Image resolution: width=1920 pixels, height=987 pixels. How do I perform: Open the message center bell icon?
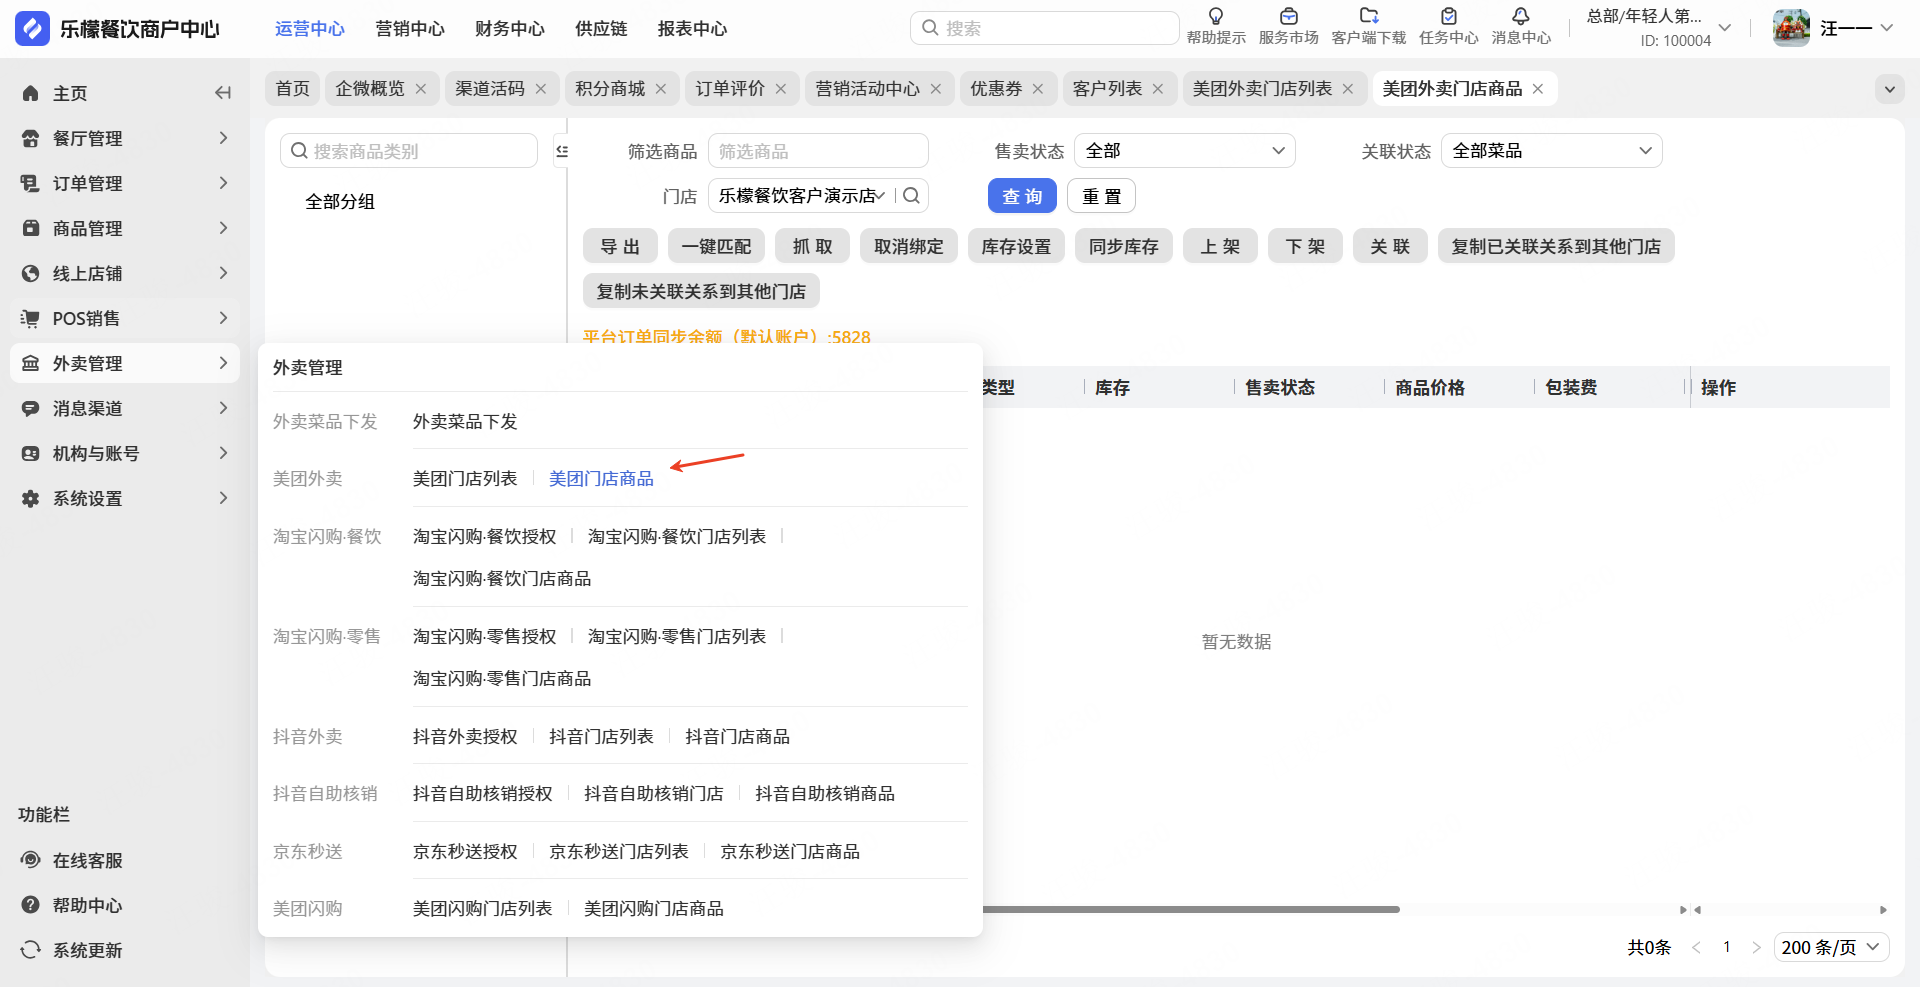(x=1520, y=17)
